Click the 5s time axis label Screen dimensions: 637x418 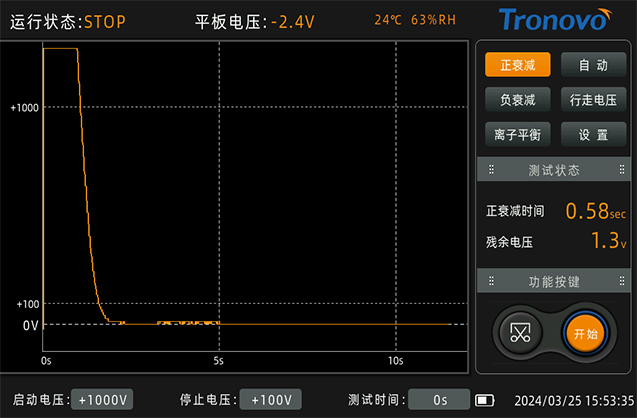pos(219,361)
